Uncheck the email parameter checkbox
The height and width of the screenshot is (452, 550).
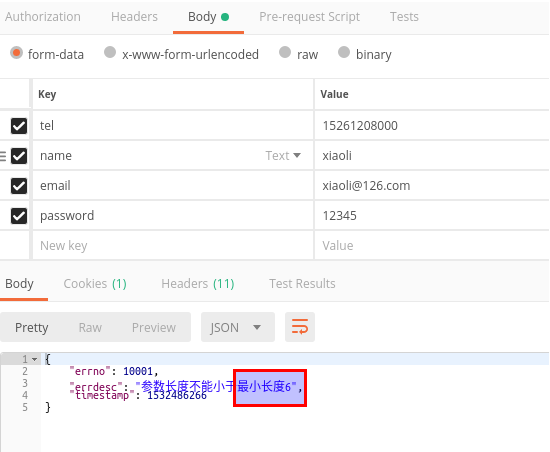[x=19, y=186]
